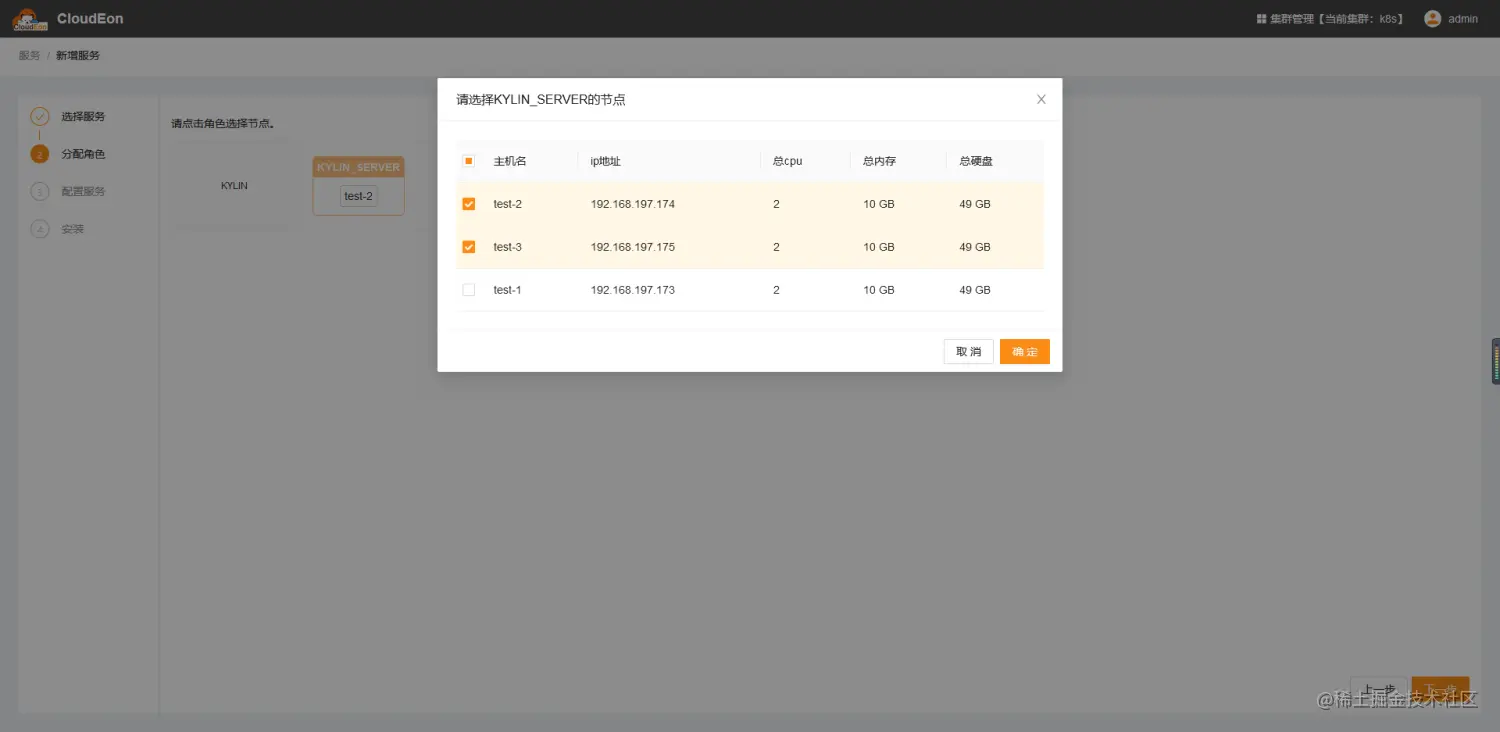Click the admin user avatar
1500x732 pixels.
point(1432,19)
